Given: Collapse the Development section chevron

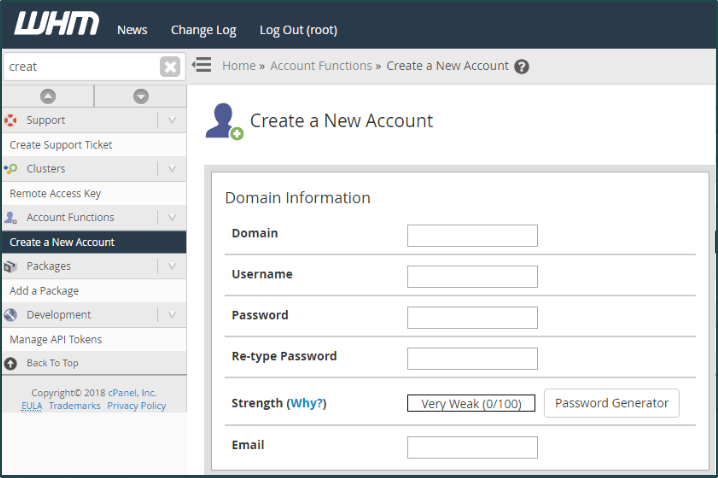Looking at the screenshot, I should 172,315.
